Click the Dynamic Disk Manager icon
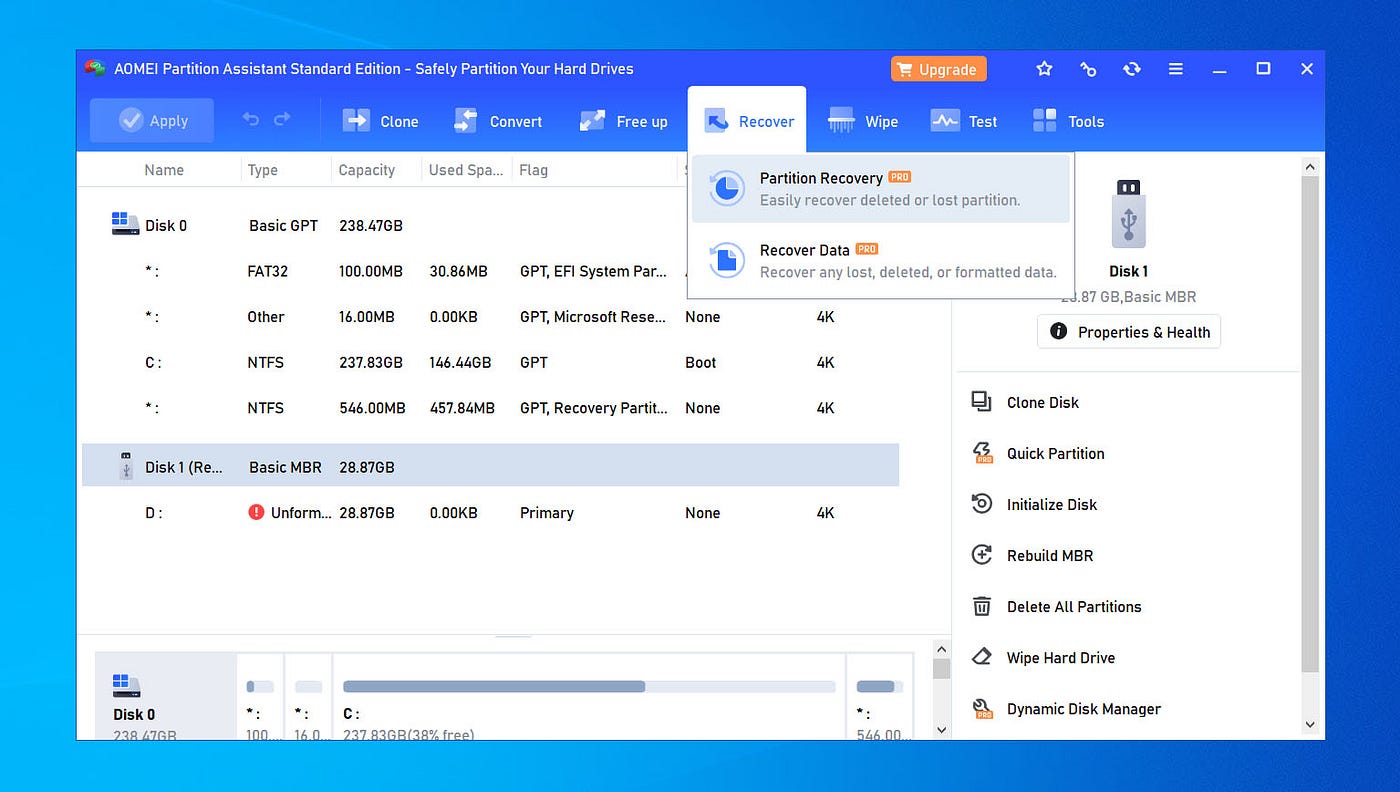This screenshot has height=792, width=1400. [x=982, y=709]
